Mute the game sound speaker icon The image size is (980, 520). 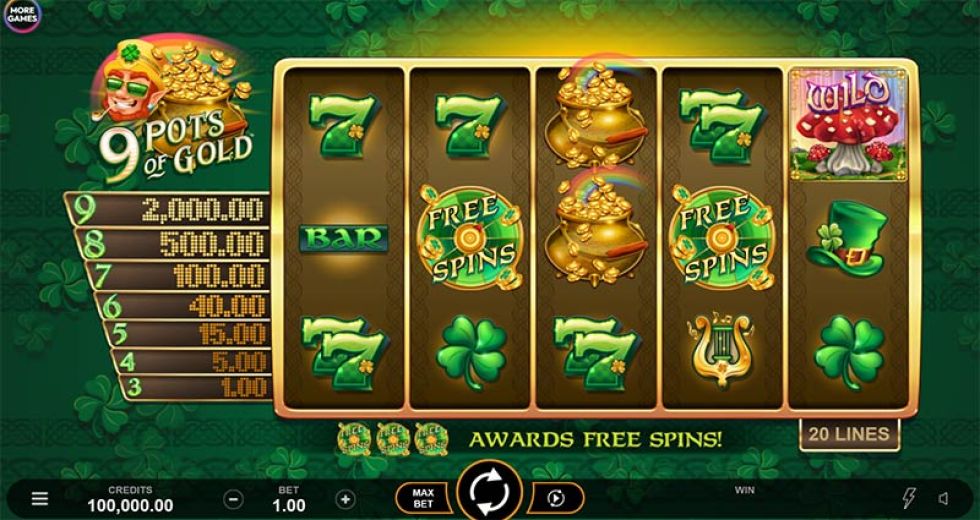coord(944,499)
